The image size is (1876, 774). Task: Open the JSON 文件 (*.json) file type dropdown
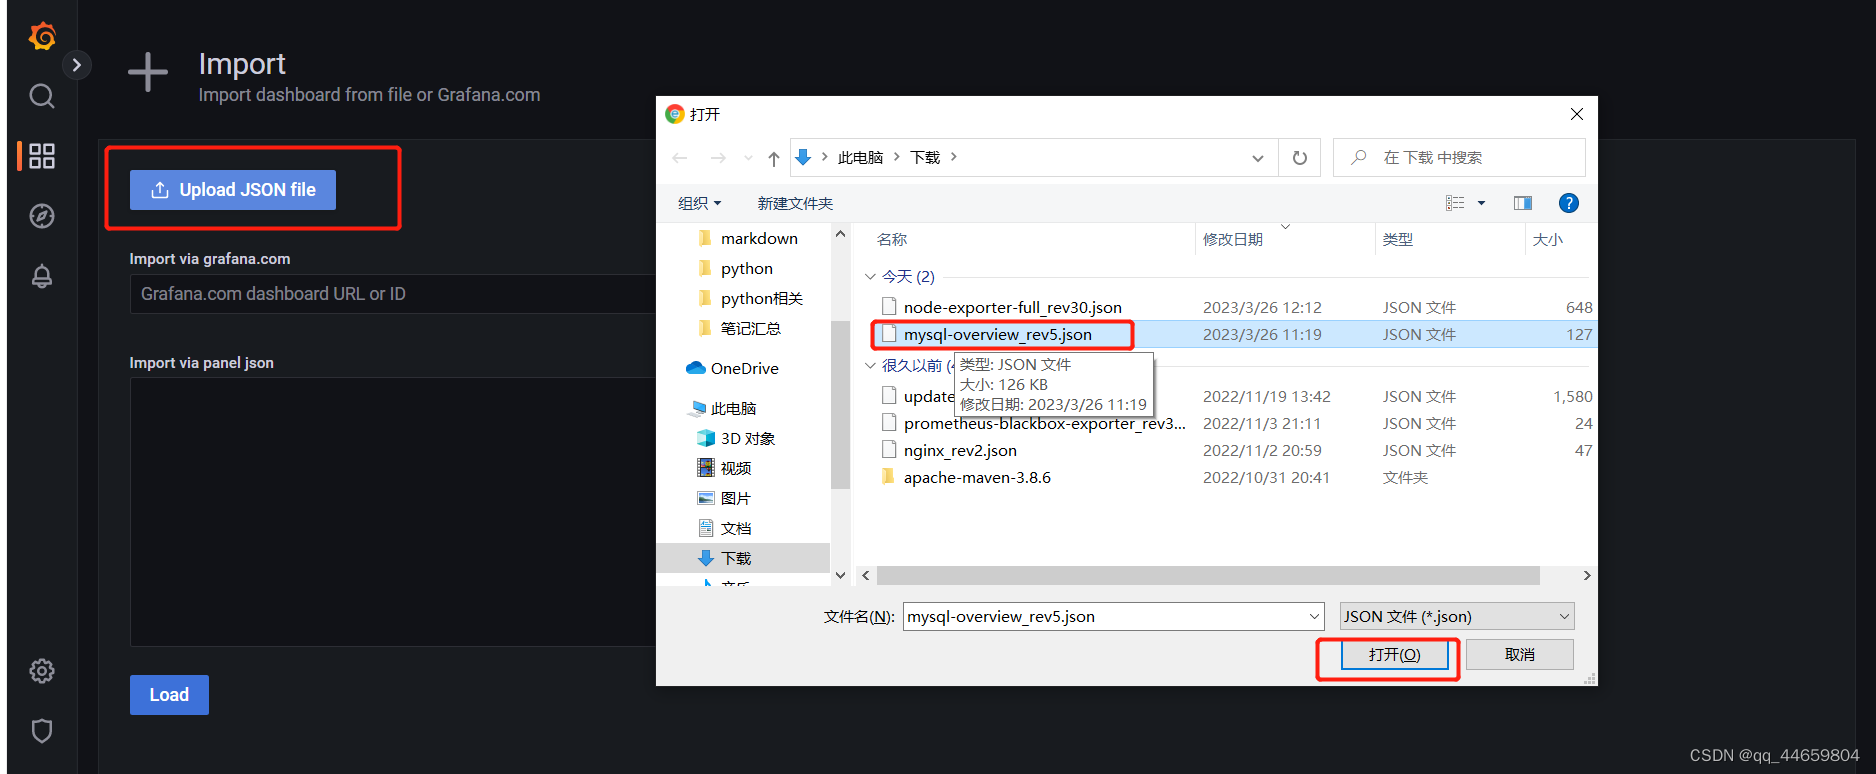point(1457,617)
